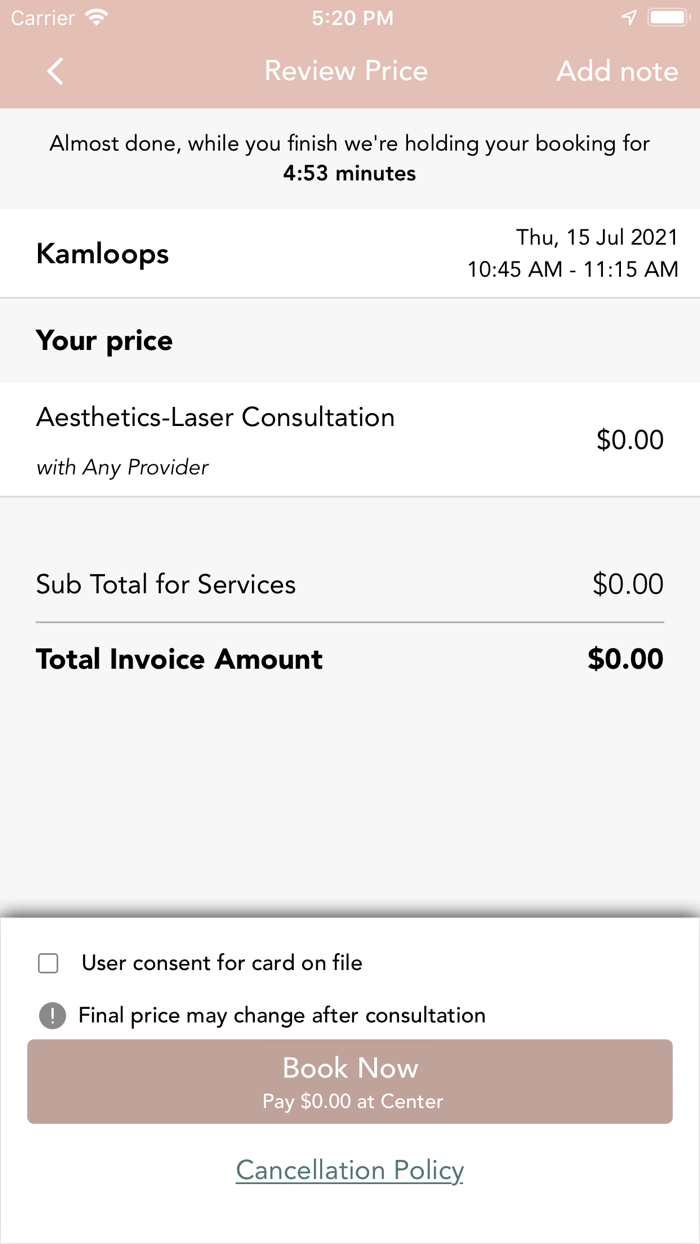Expand the Any Provider selection
Screen dimensions: 700x1244
coord(122,466)
